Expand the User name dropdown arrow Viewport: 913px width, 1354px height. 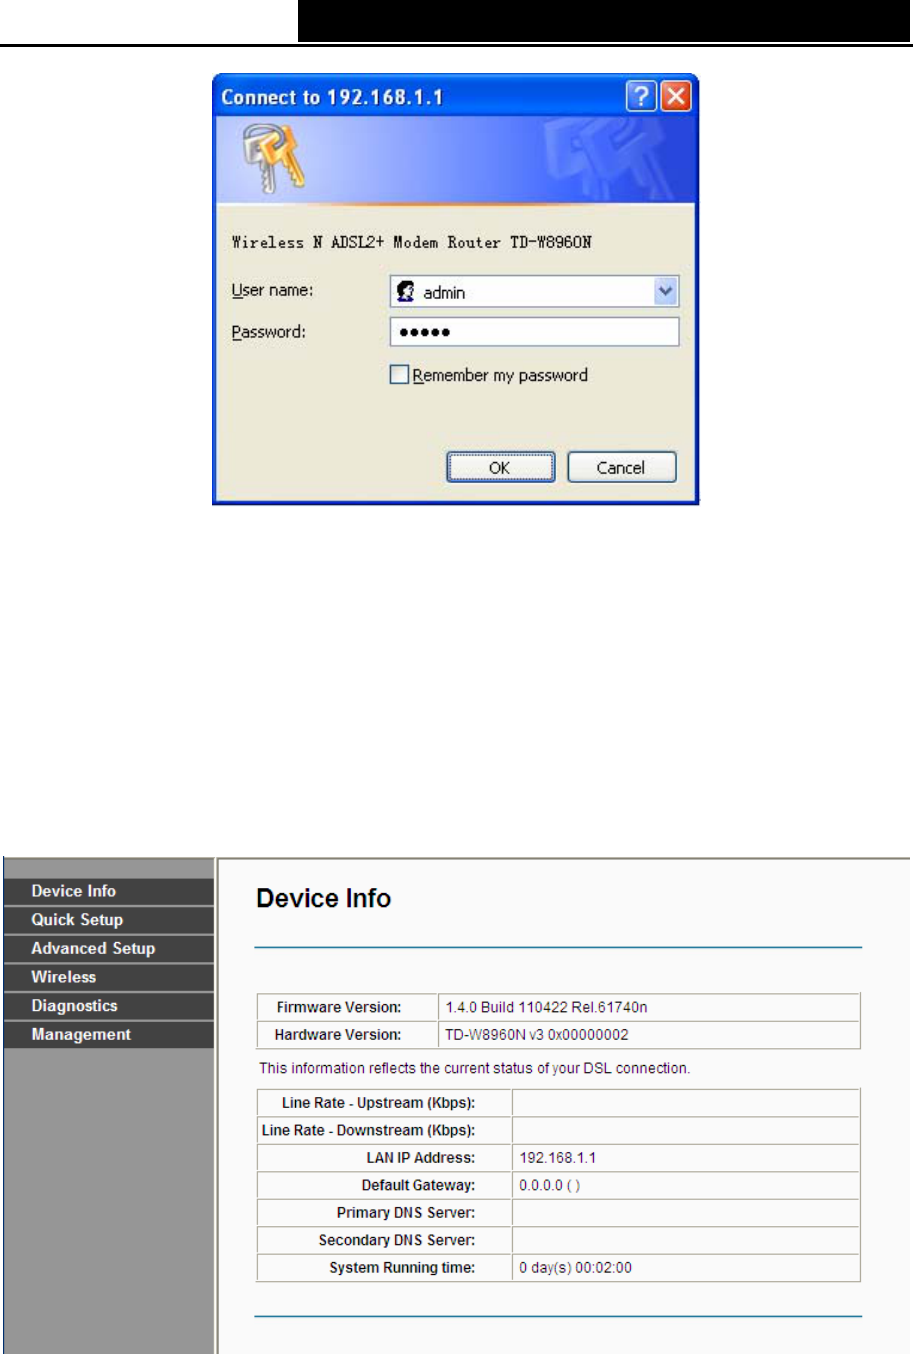[666, 291]
